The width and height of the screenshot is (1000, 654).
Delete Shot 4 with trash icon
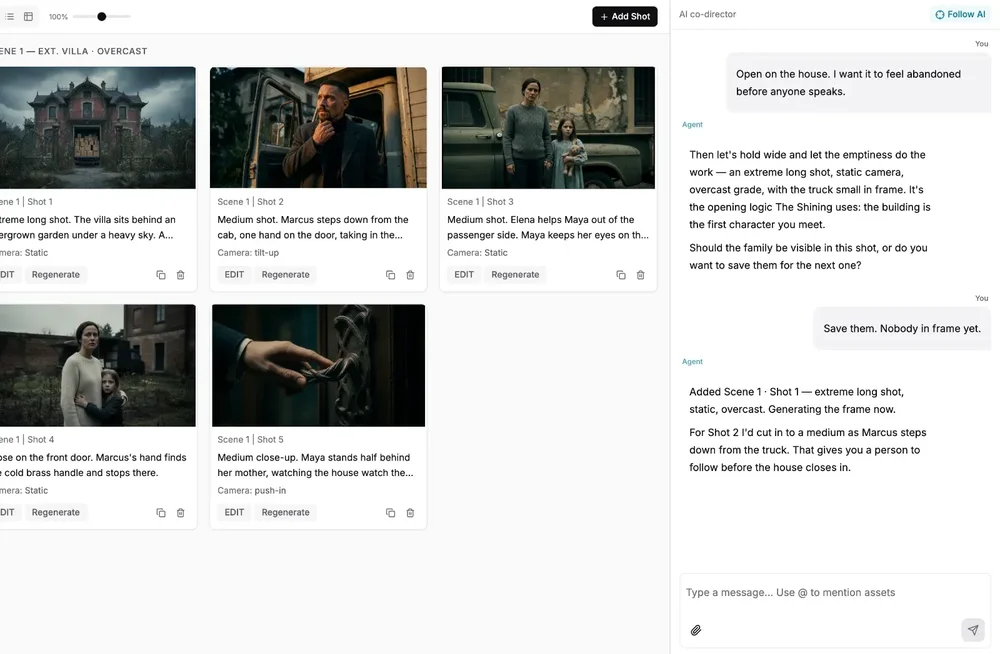click(180, 513)
